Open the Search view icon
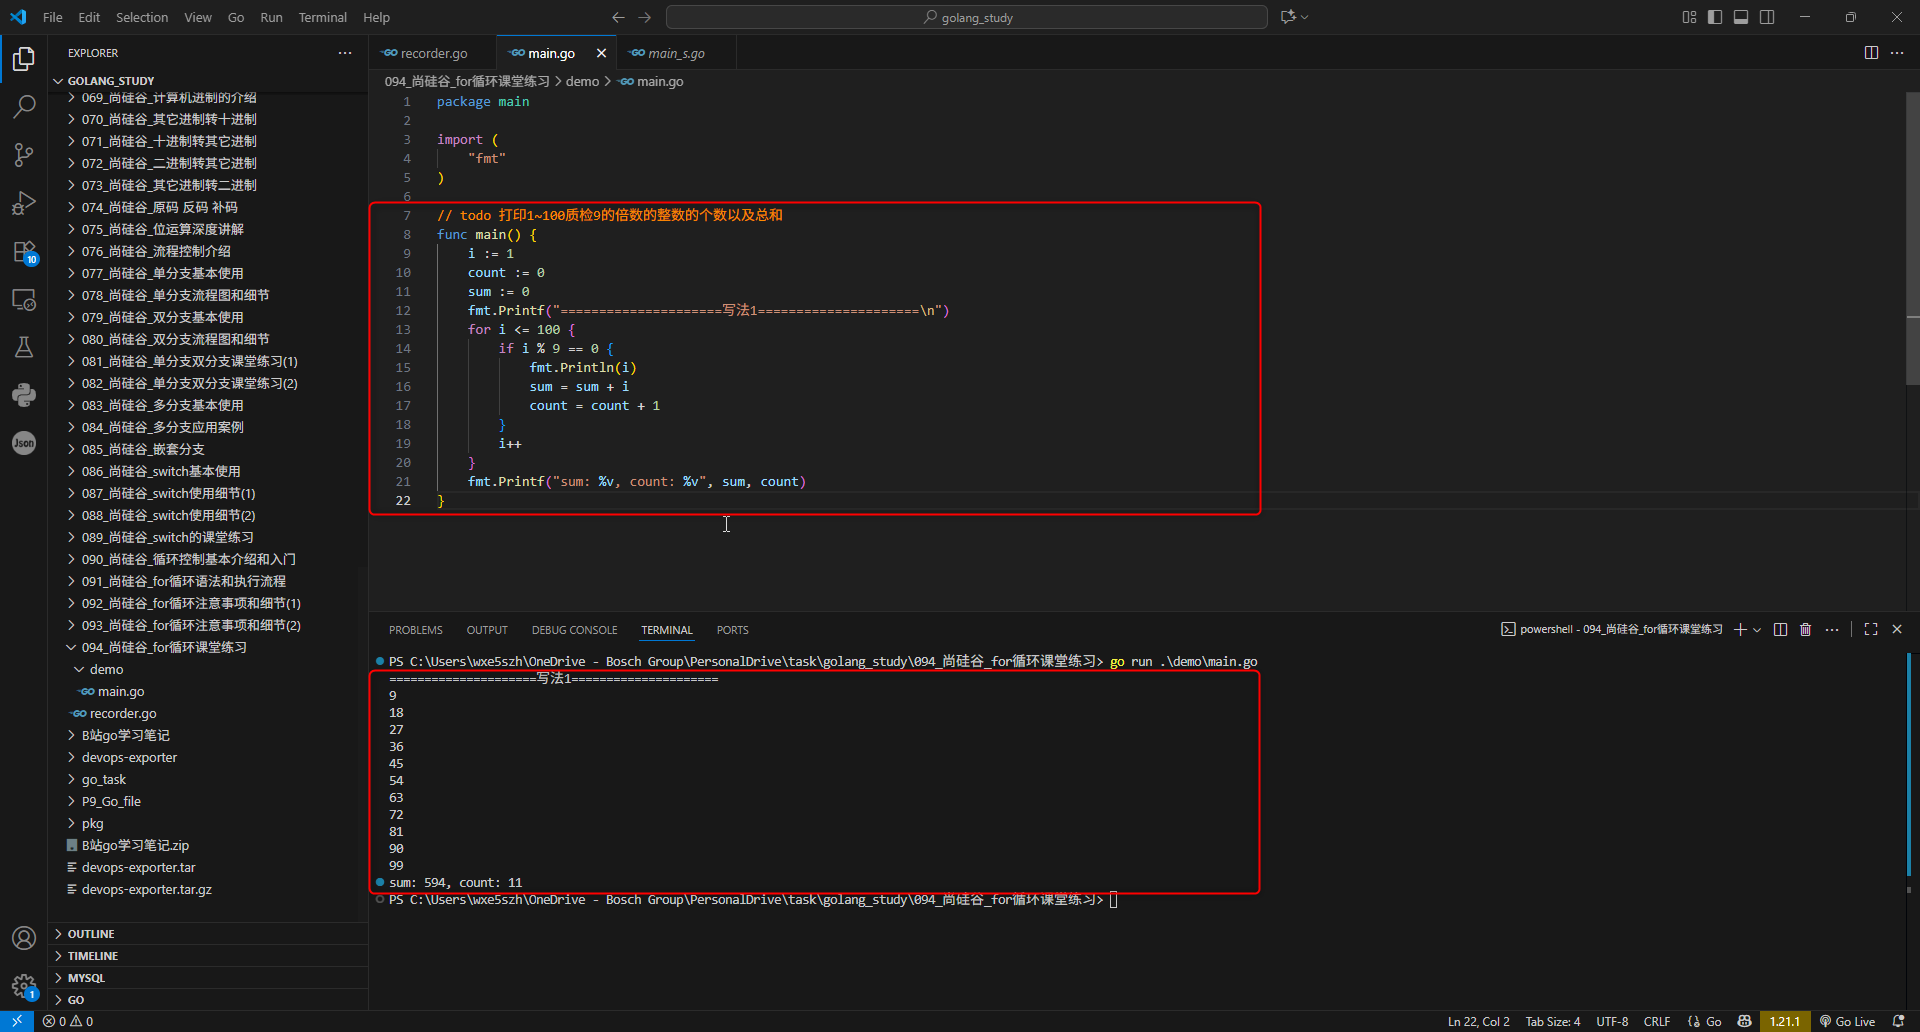Screen dimensions: 1920x1032 [x=24, y=107]
